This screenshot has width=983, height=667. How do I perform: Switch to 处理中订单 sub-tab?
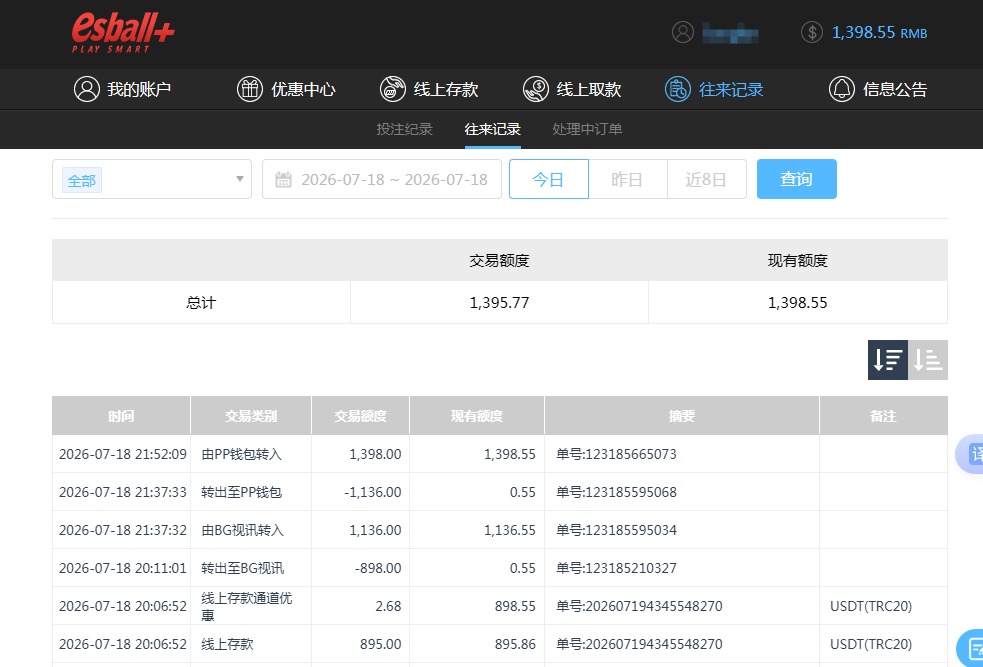(587, 129)
